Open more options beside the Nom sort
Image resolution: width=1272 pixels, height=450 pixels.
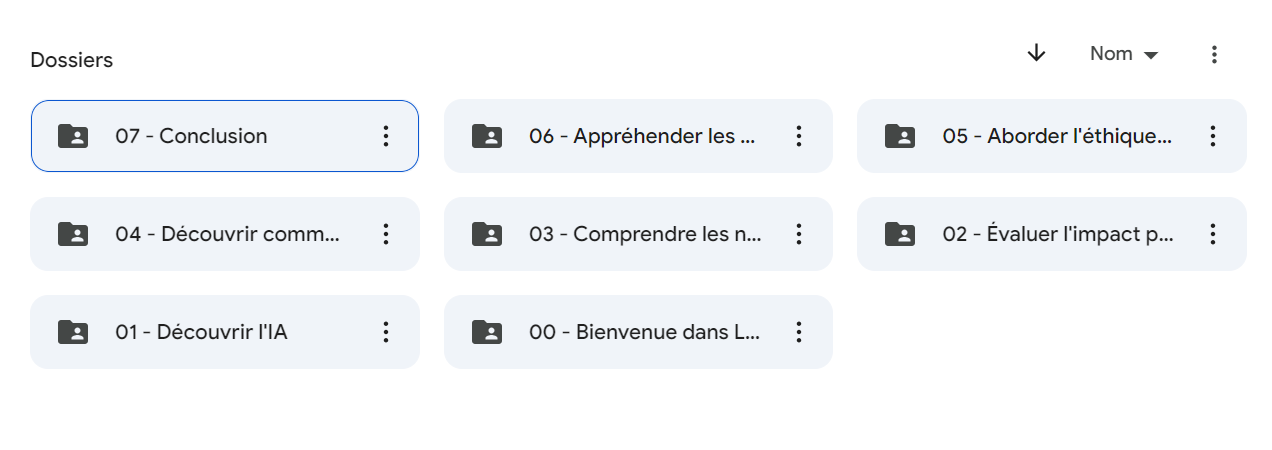(x=1214, y=54)
